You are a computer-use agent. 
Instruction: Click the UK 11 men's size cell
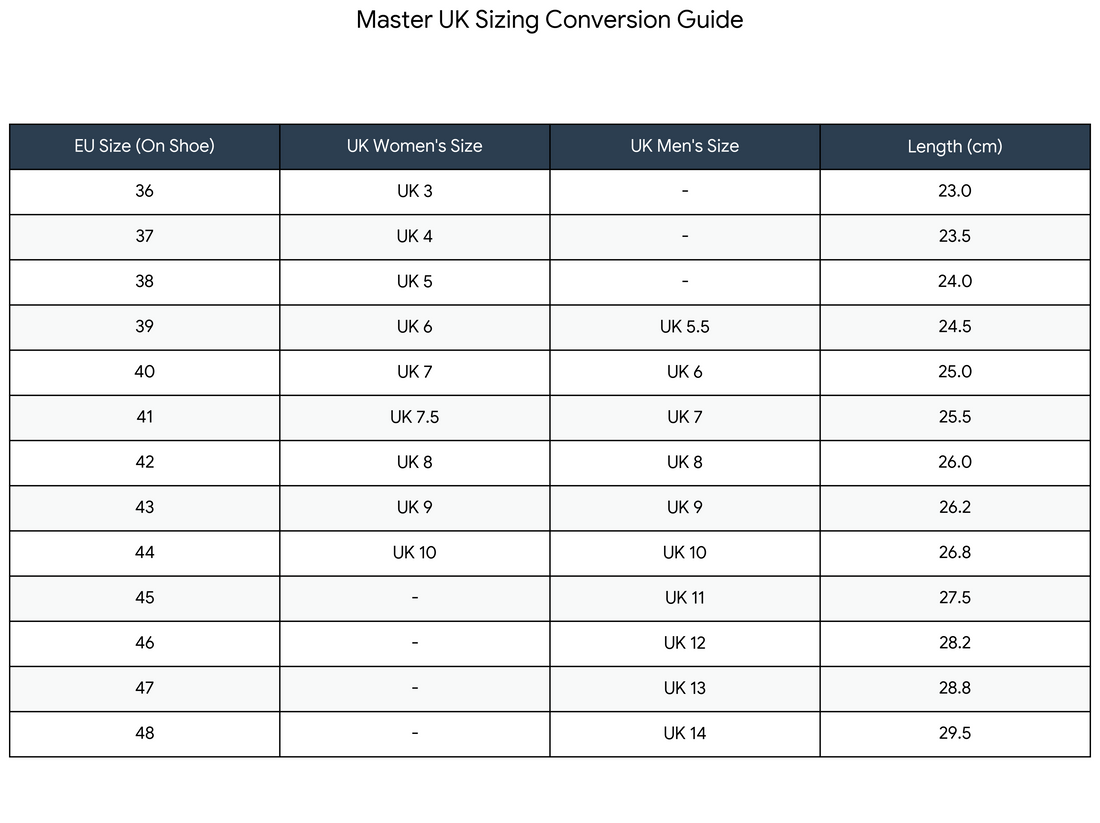tap(685, 598)
